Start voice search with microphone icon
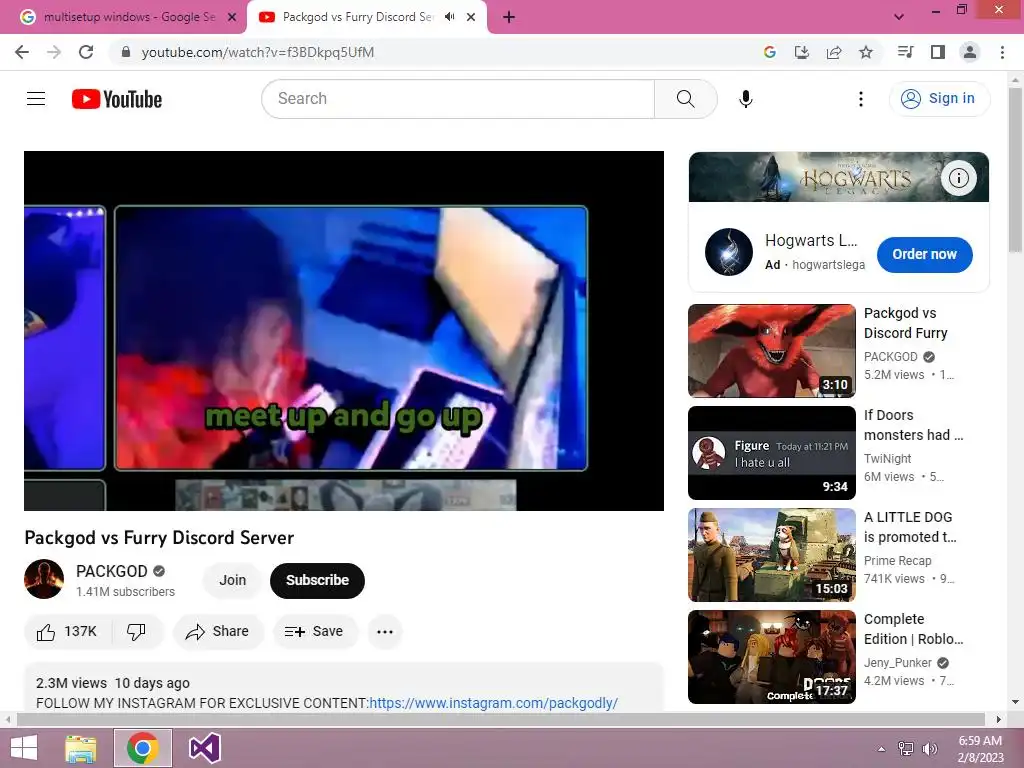Viewport: 1024px width, 768px height. point(745,99)
